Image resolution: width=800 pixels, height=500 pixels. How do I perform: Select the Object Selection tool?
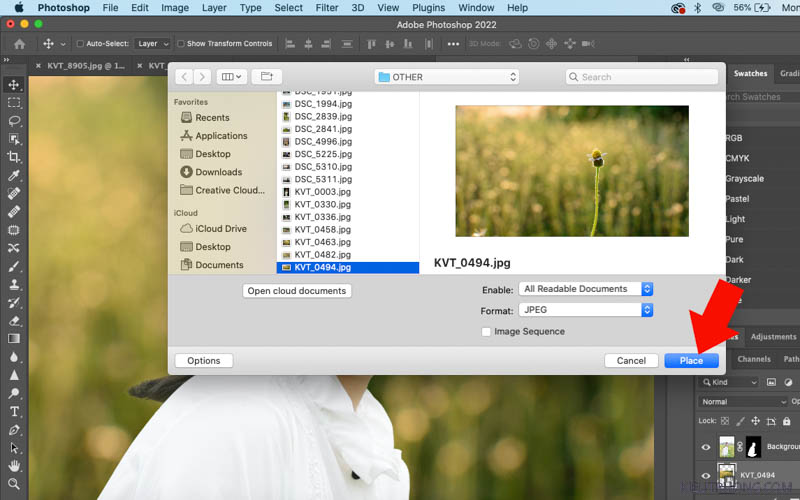(14, 139)
